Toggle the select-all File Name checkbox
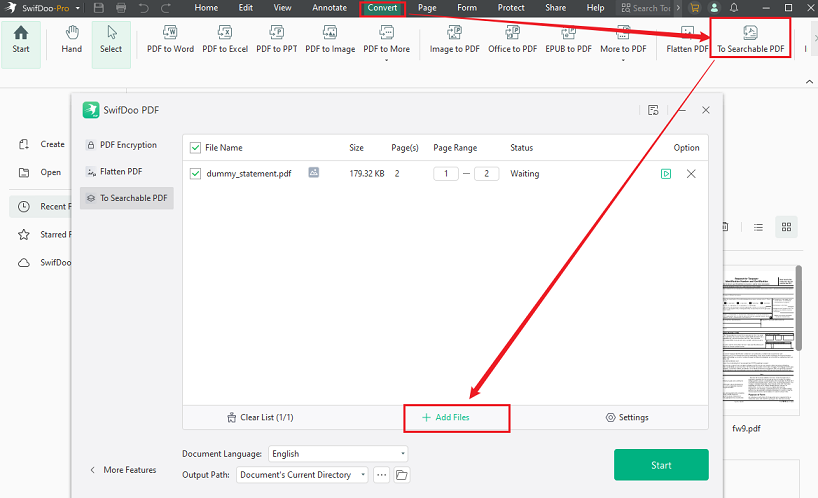This screenshot has height=498, width=818. click(195, 148)
